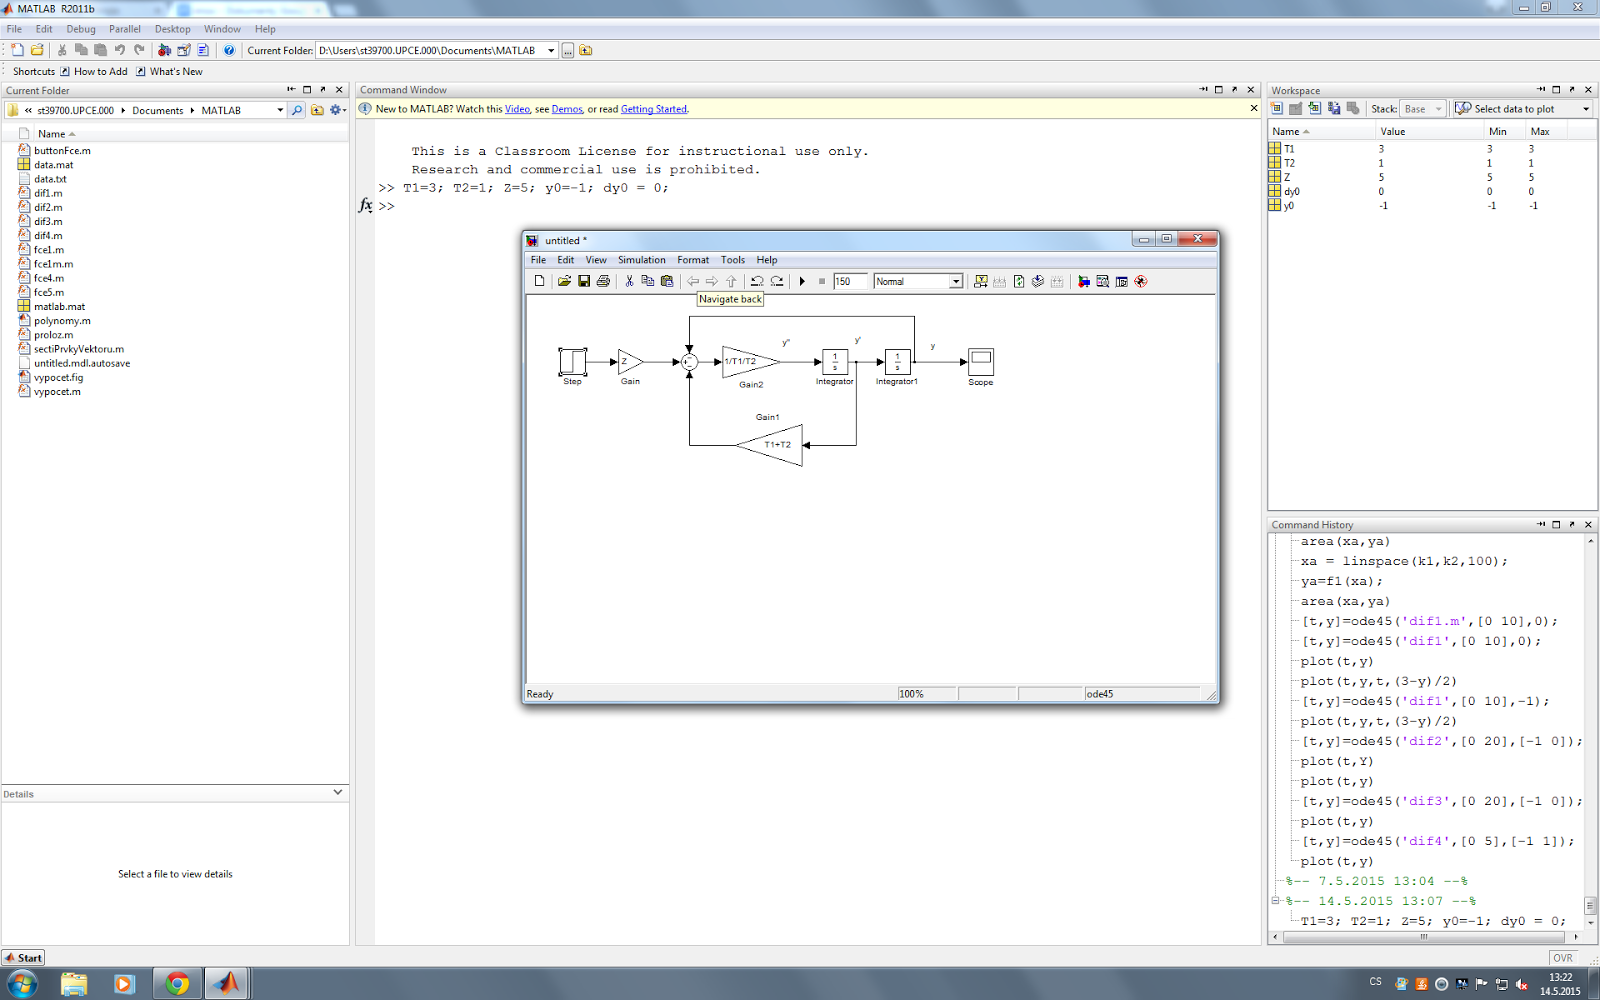The width and height of the screenshot is (1600, 1000).
Task: Select vypocet.m in file list
Action: click(57, 392)
